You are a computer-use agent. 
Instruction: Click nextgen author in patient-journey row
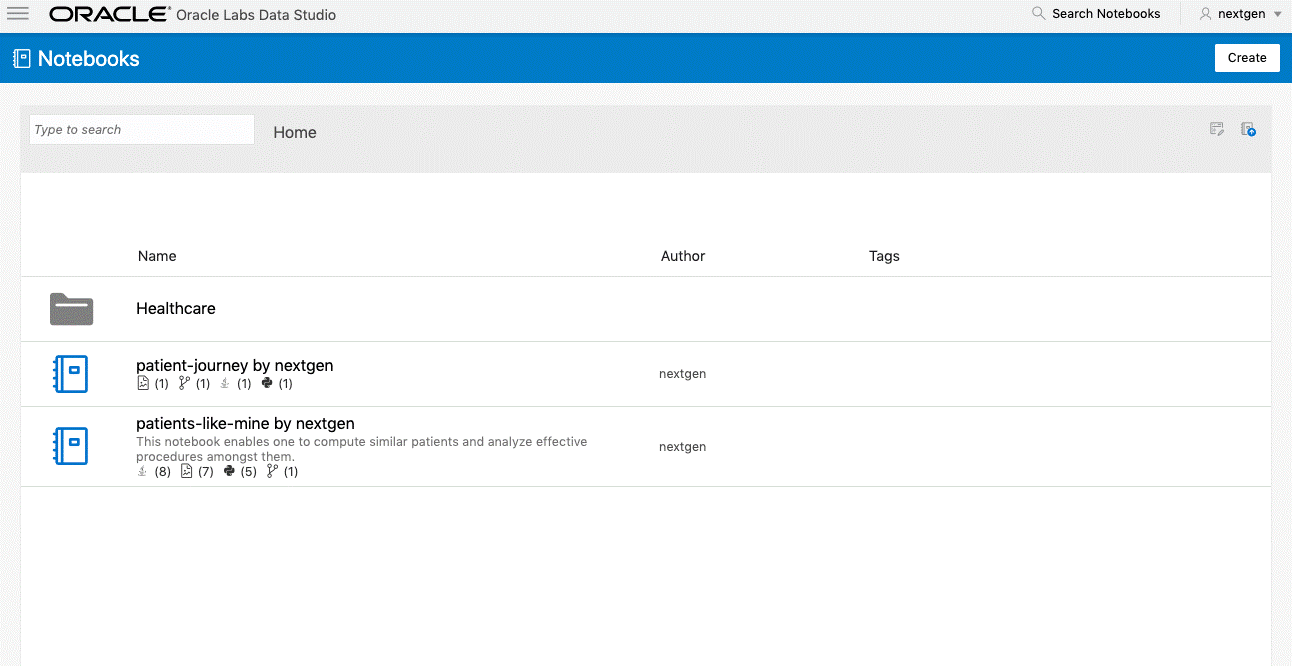683,374
